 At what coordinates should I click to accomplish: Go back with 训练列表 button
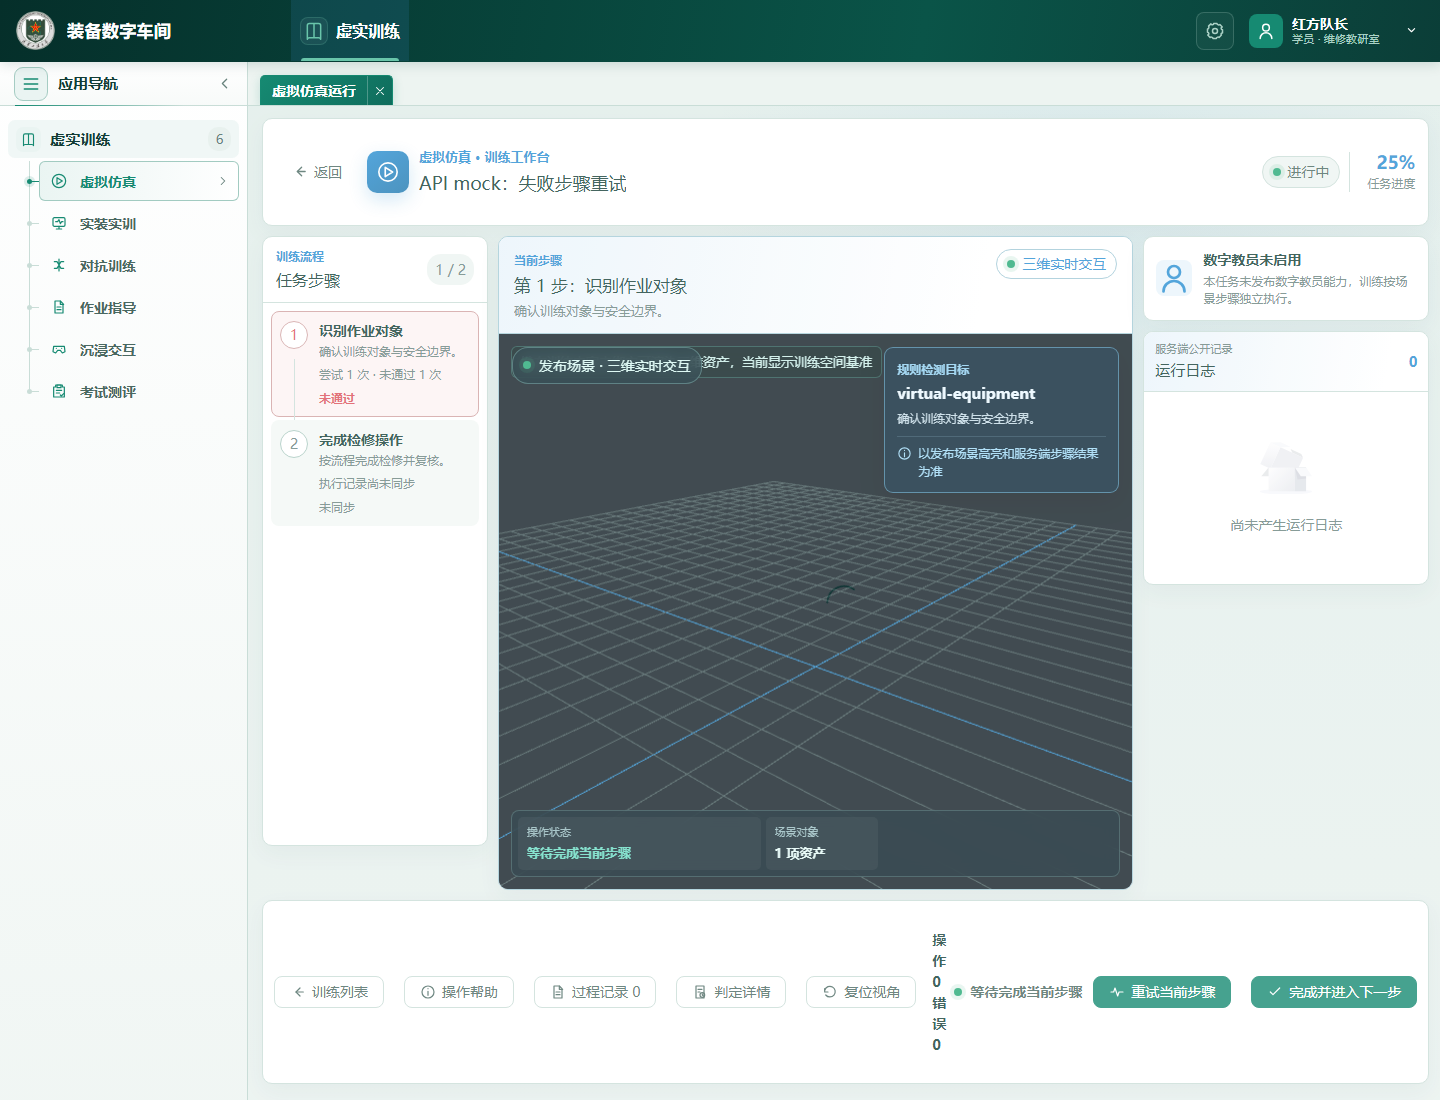(x=329, y=992)
